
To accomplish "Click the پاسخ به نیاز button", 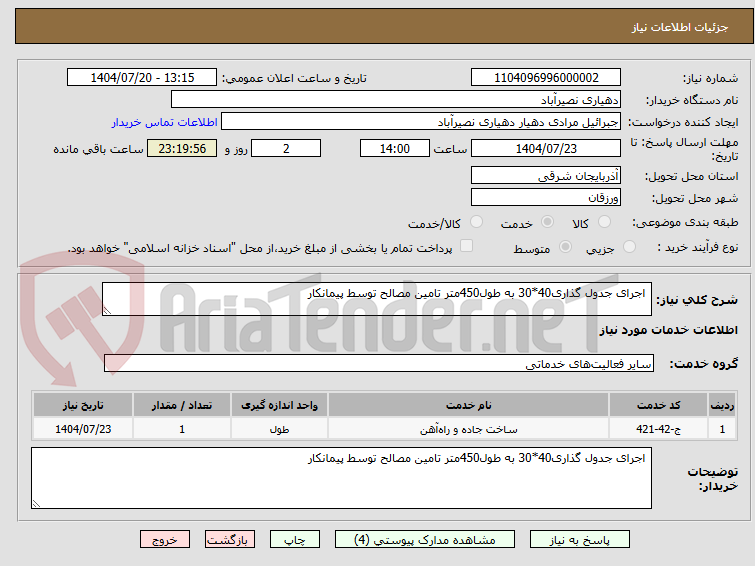I will [x=580, y=540].
